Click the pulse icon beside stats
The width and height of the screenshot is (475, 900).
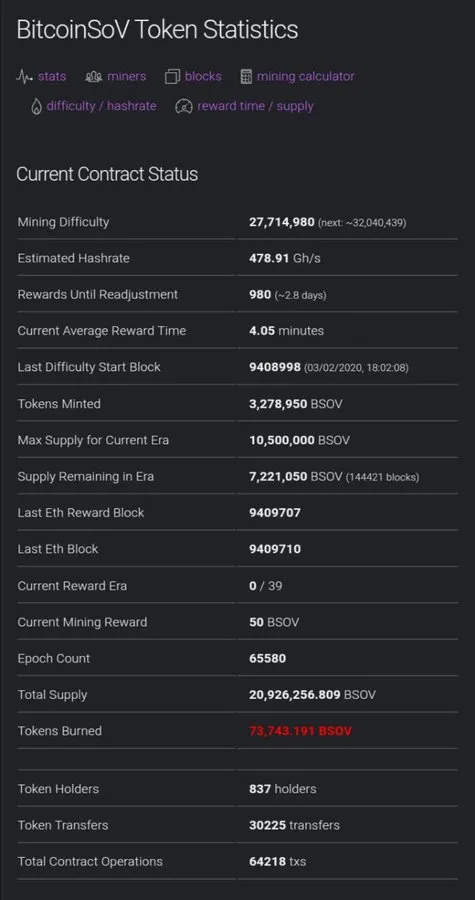click(x=24, y=76)
